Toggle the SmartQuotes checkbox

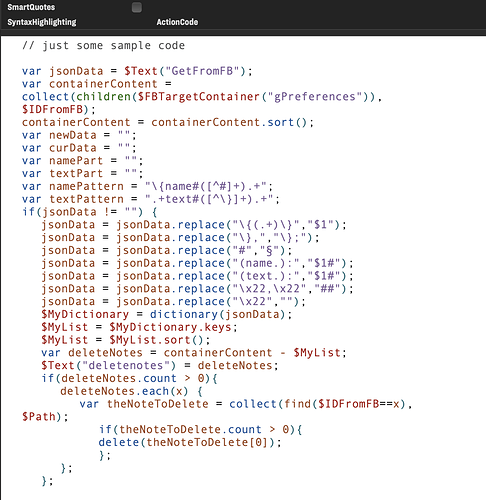click(137, 7)
